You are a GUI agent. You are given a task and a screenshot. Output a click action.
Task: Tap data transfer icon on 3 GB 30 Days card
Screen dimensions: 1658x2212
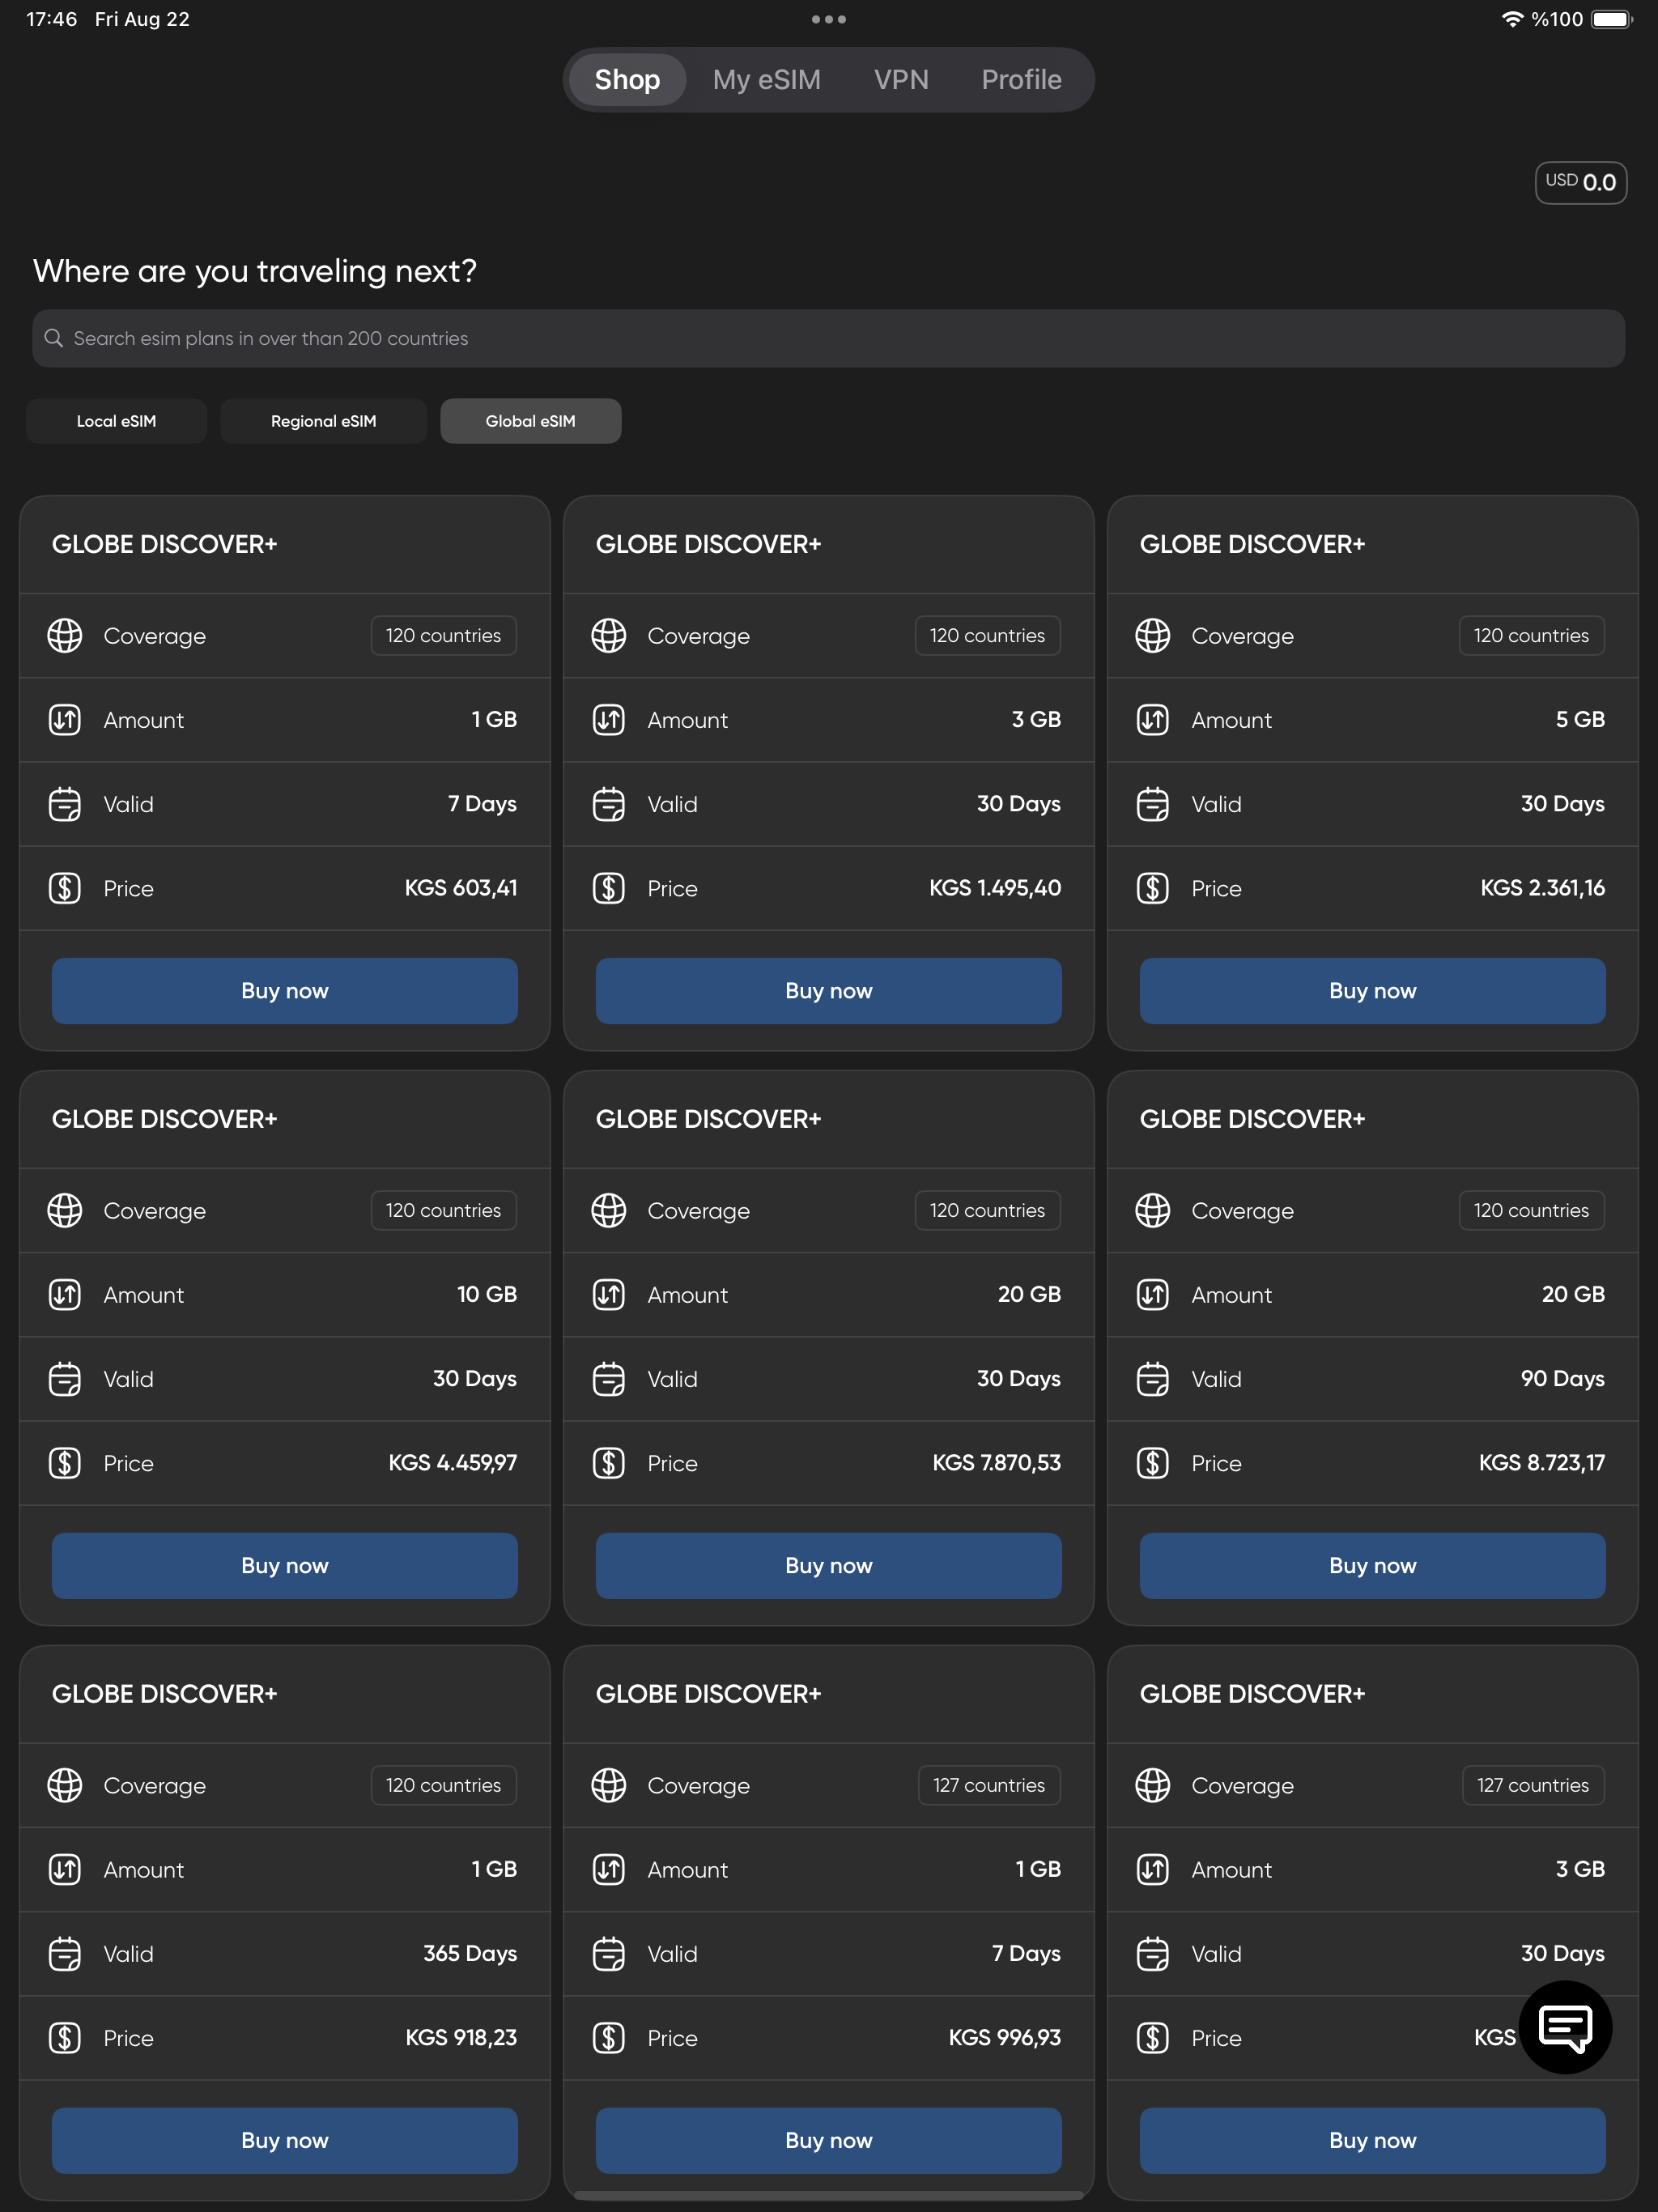(x=609, y=720)
